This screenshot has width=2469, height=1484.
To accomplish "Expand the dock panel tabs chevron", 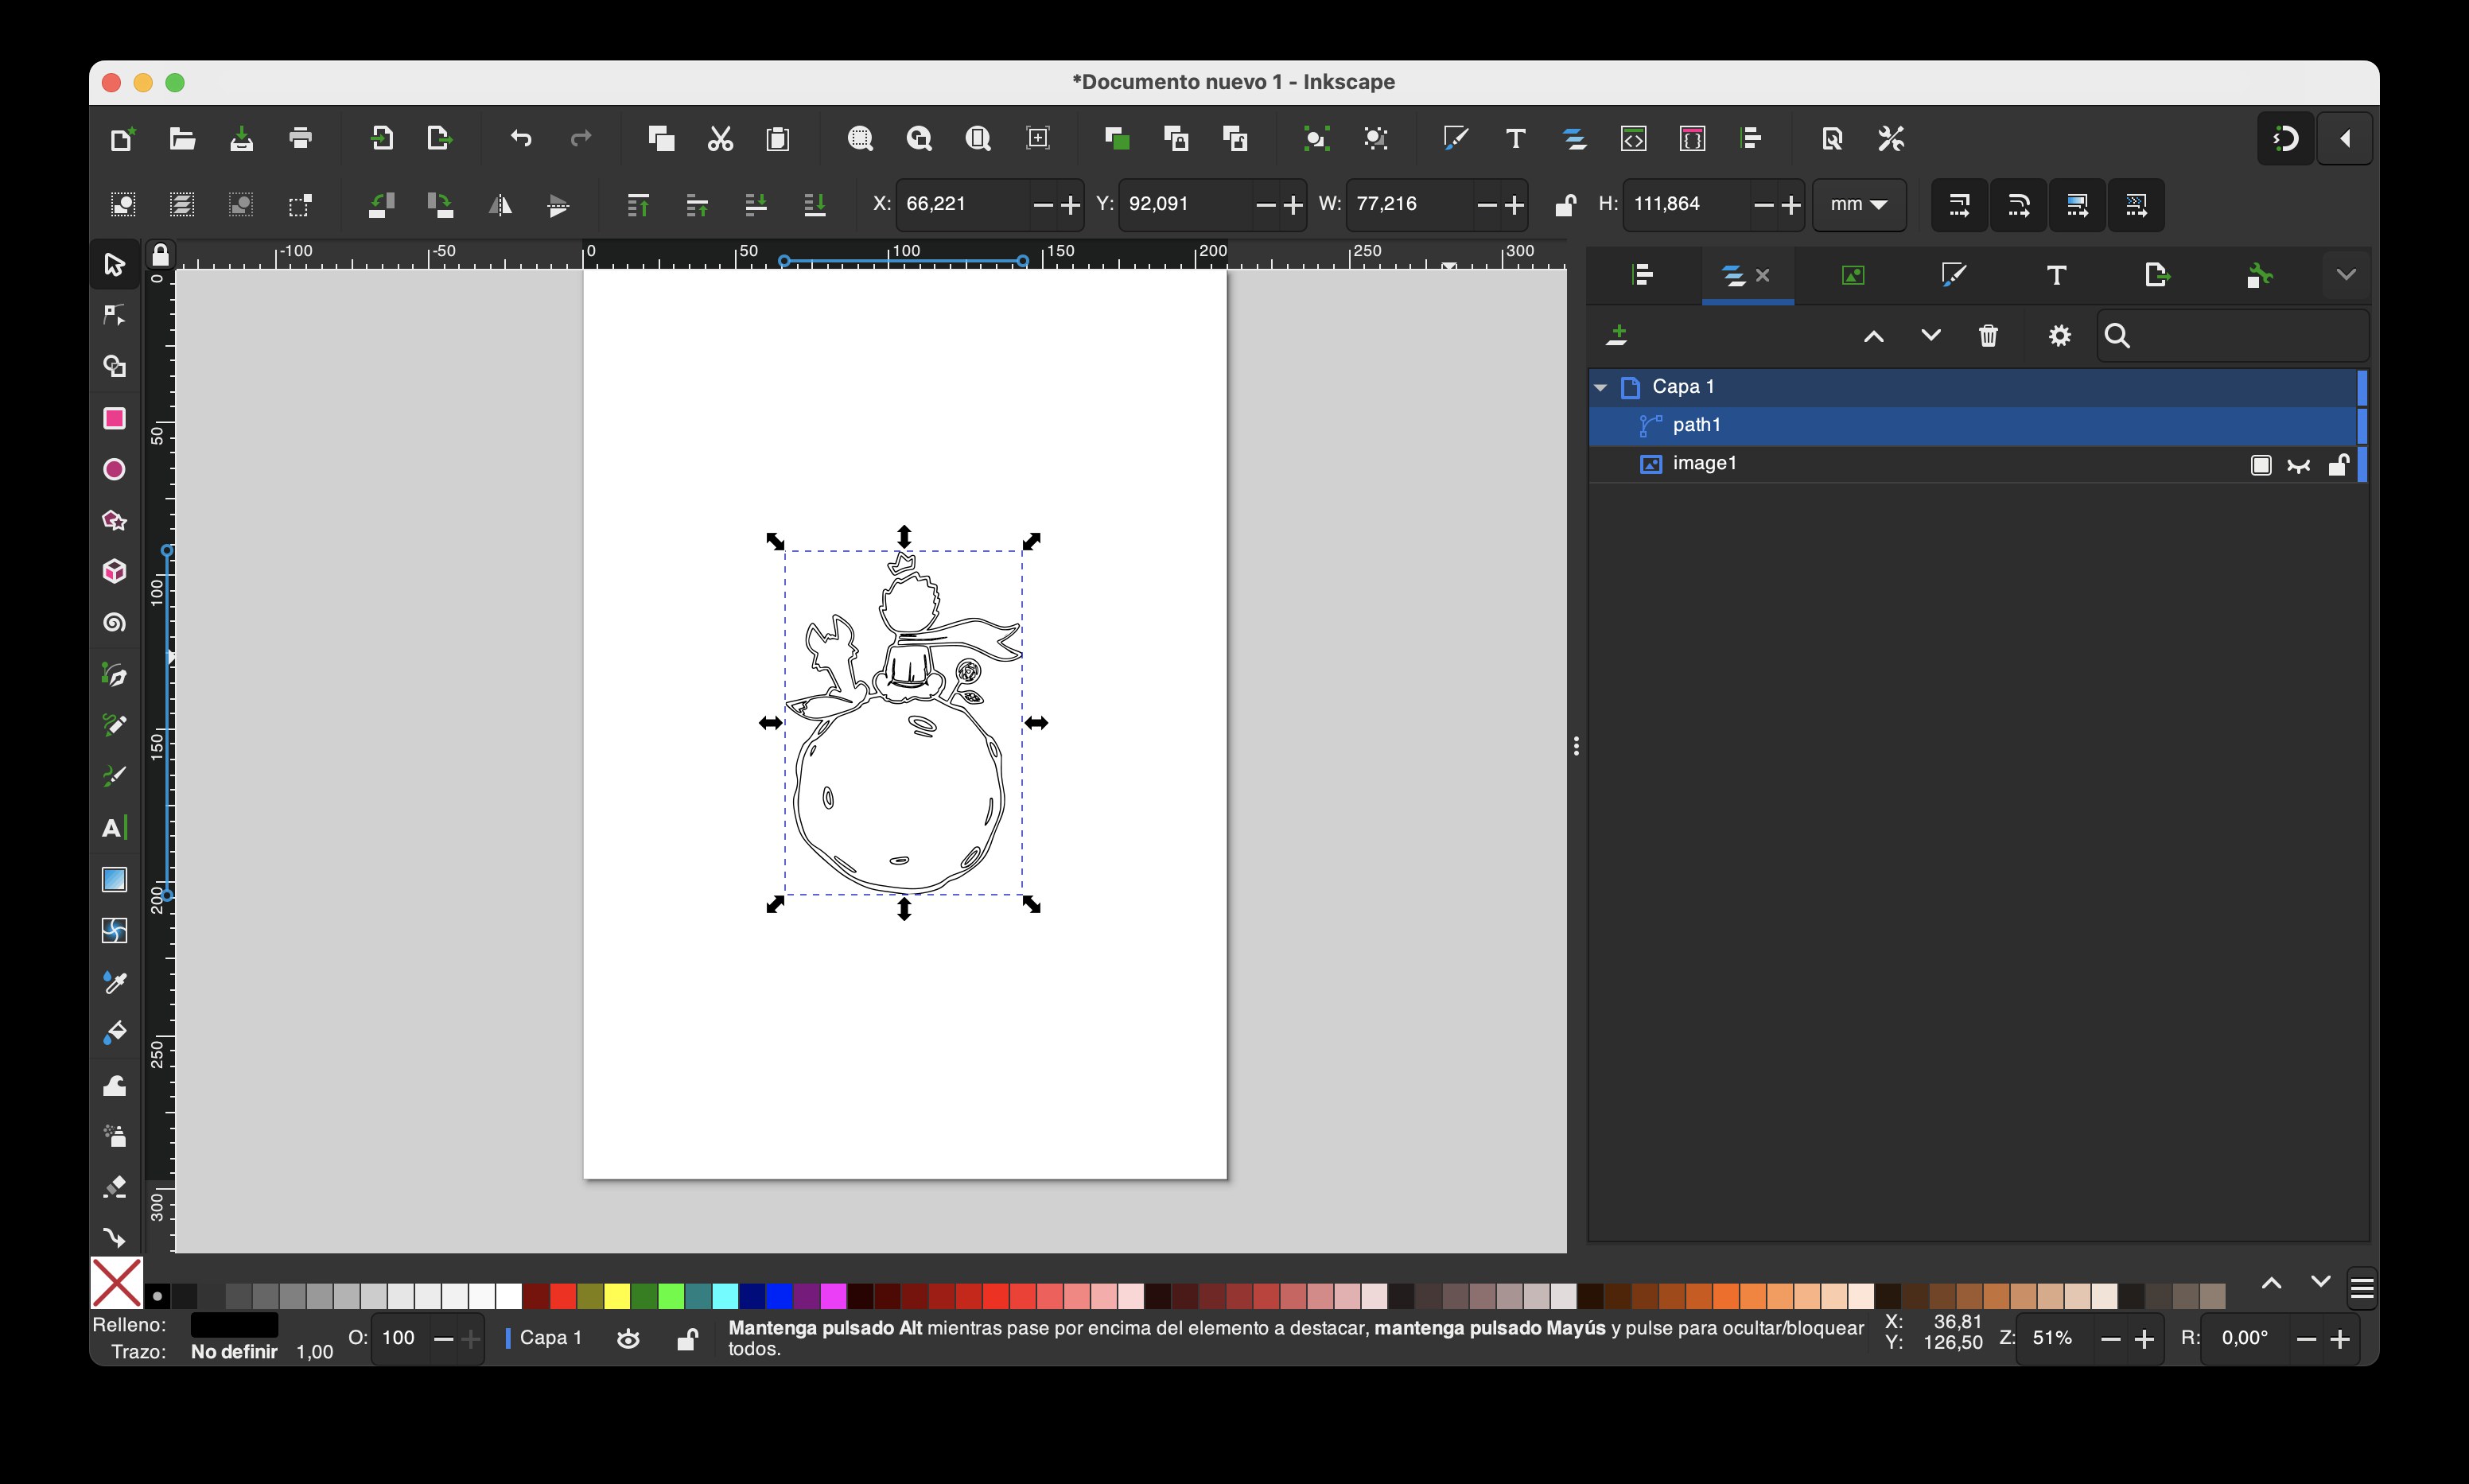I will tap(2346, 274).
